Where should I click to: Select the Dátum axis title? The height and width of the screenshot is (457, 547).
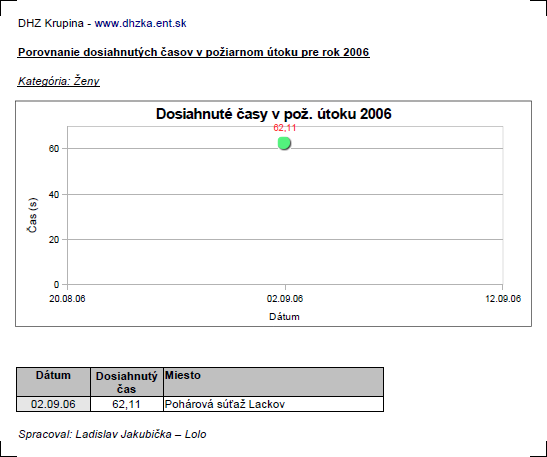(284, 317)
